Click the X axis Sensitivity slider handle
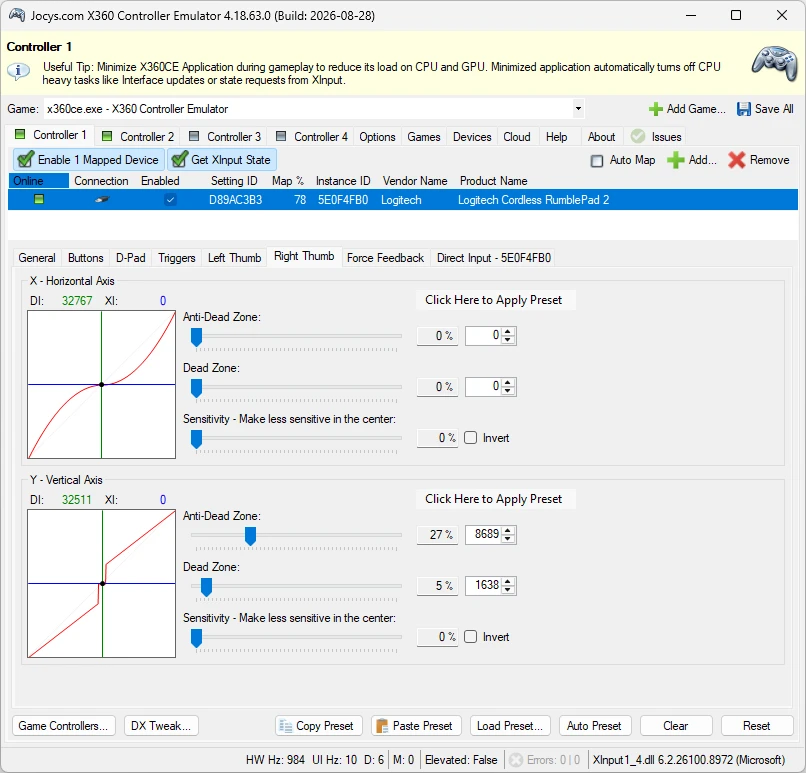The height and width of the screenshot is (773, 806). tap(196, 439)
